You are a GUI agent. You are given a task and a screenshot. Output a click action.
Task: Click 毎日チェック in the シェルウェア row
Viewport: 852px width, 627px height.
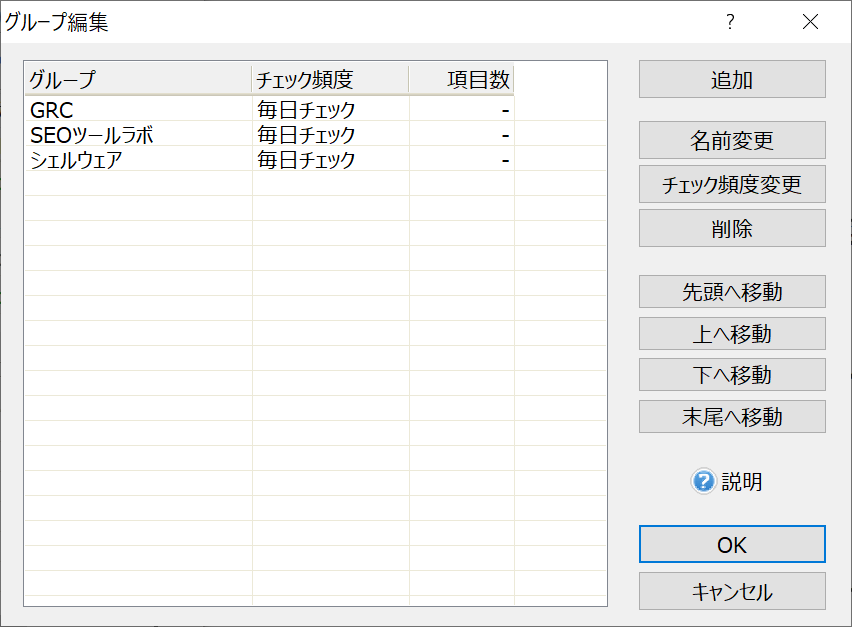pyautogui.click(x=306, y=160)
